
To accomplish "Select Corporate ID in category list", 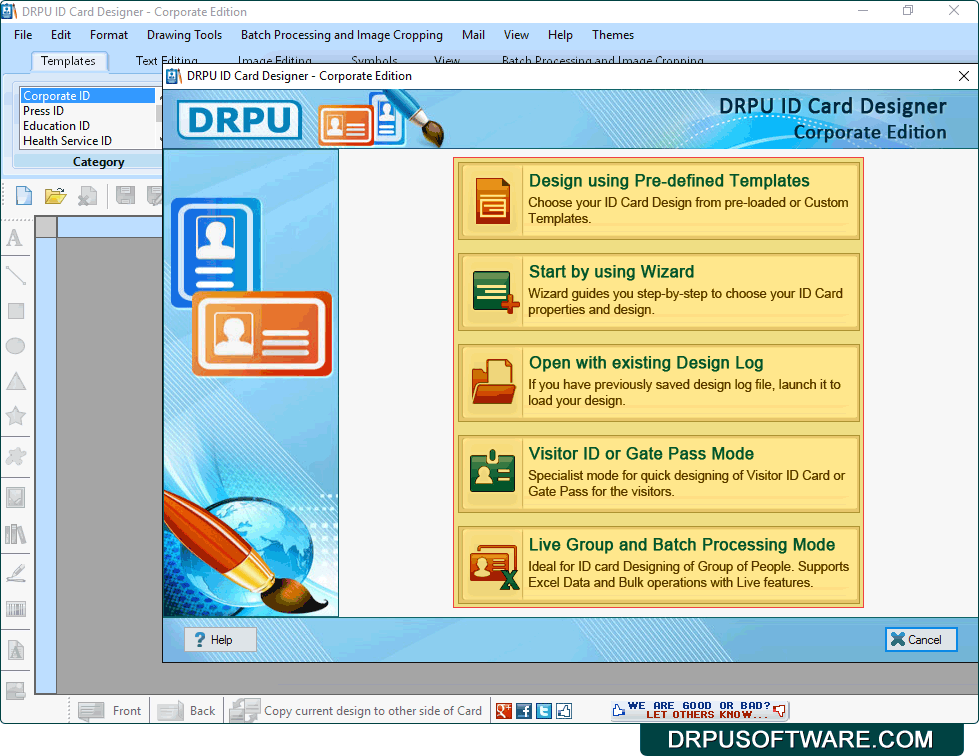I will tap(87, 96).
